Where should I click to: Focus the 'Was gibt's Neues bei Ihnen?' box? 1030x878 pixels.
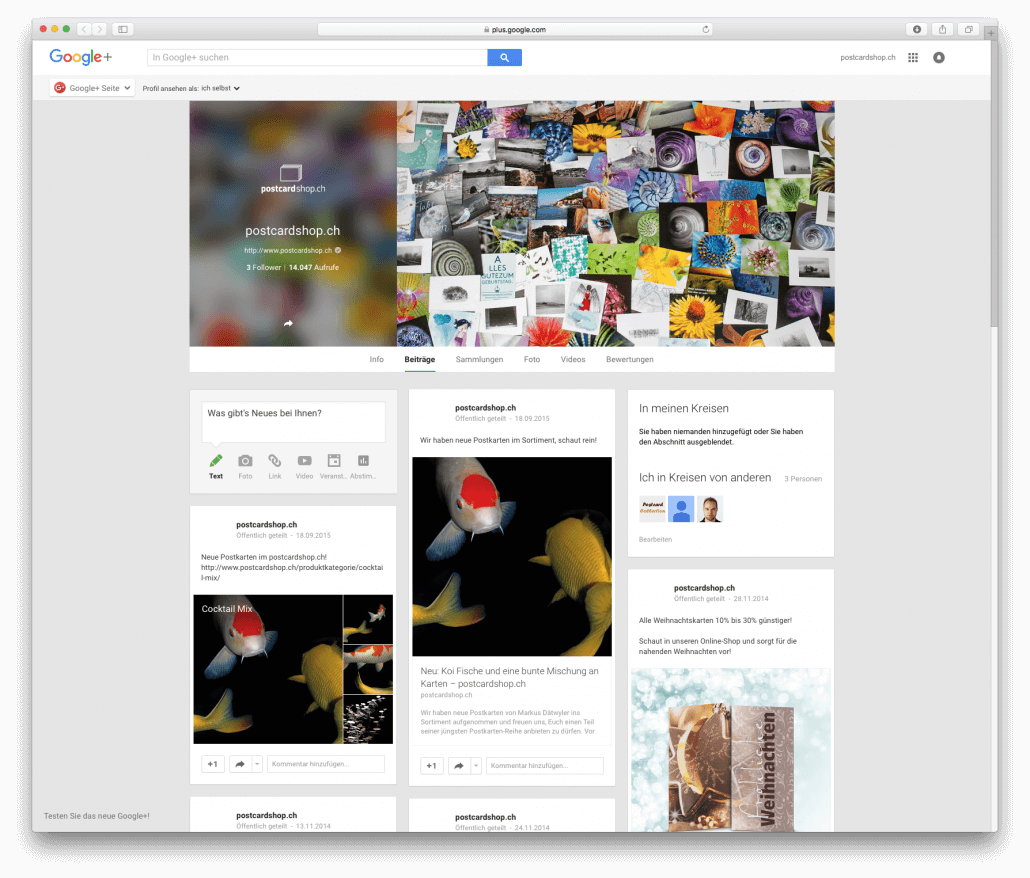click(x=293, y=422)
